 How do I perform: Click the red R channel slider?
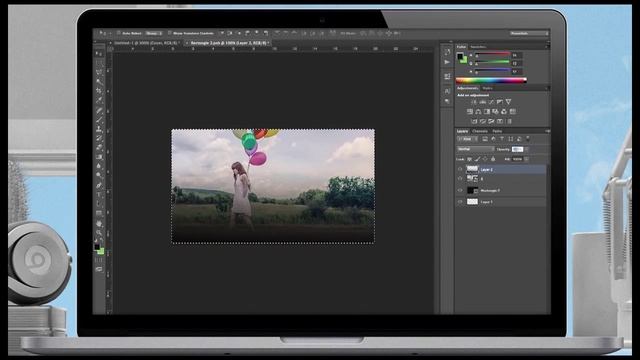coord(492,54)
